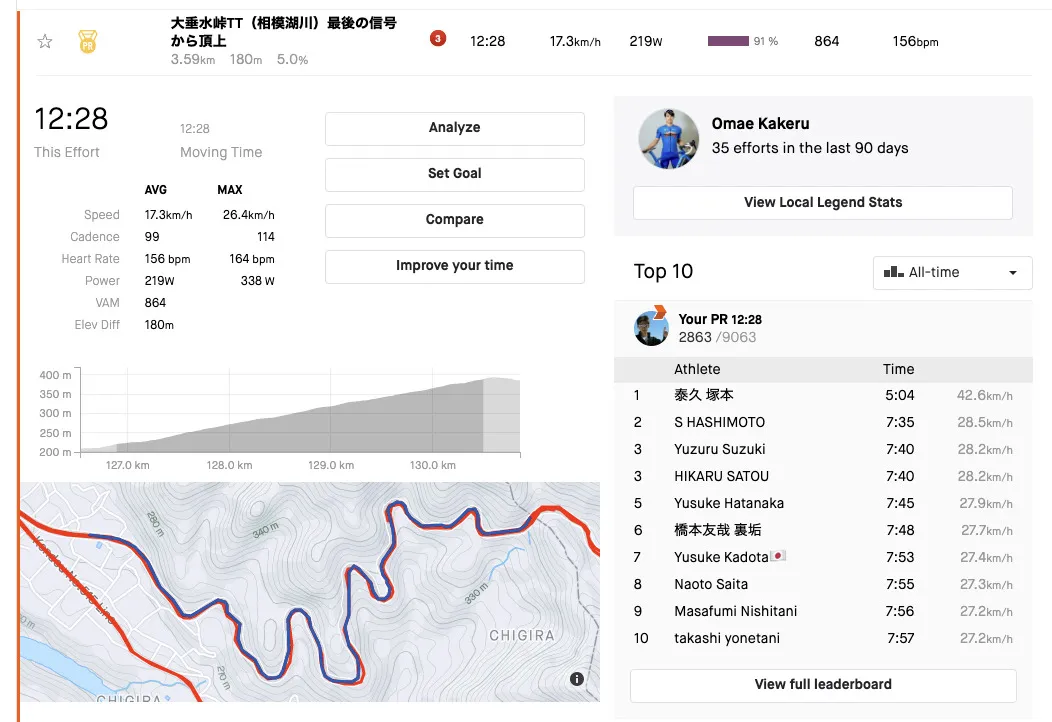The image size is (1052, 722).
Task: Expand filter using the dropdown caret arrow
Action: (1013, 273)
